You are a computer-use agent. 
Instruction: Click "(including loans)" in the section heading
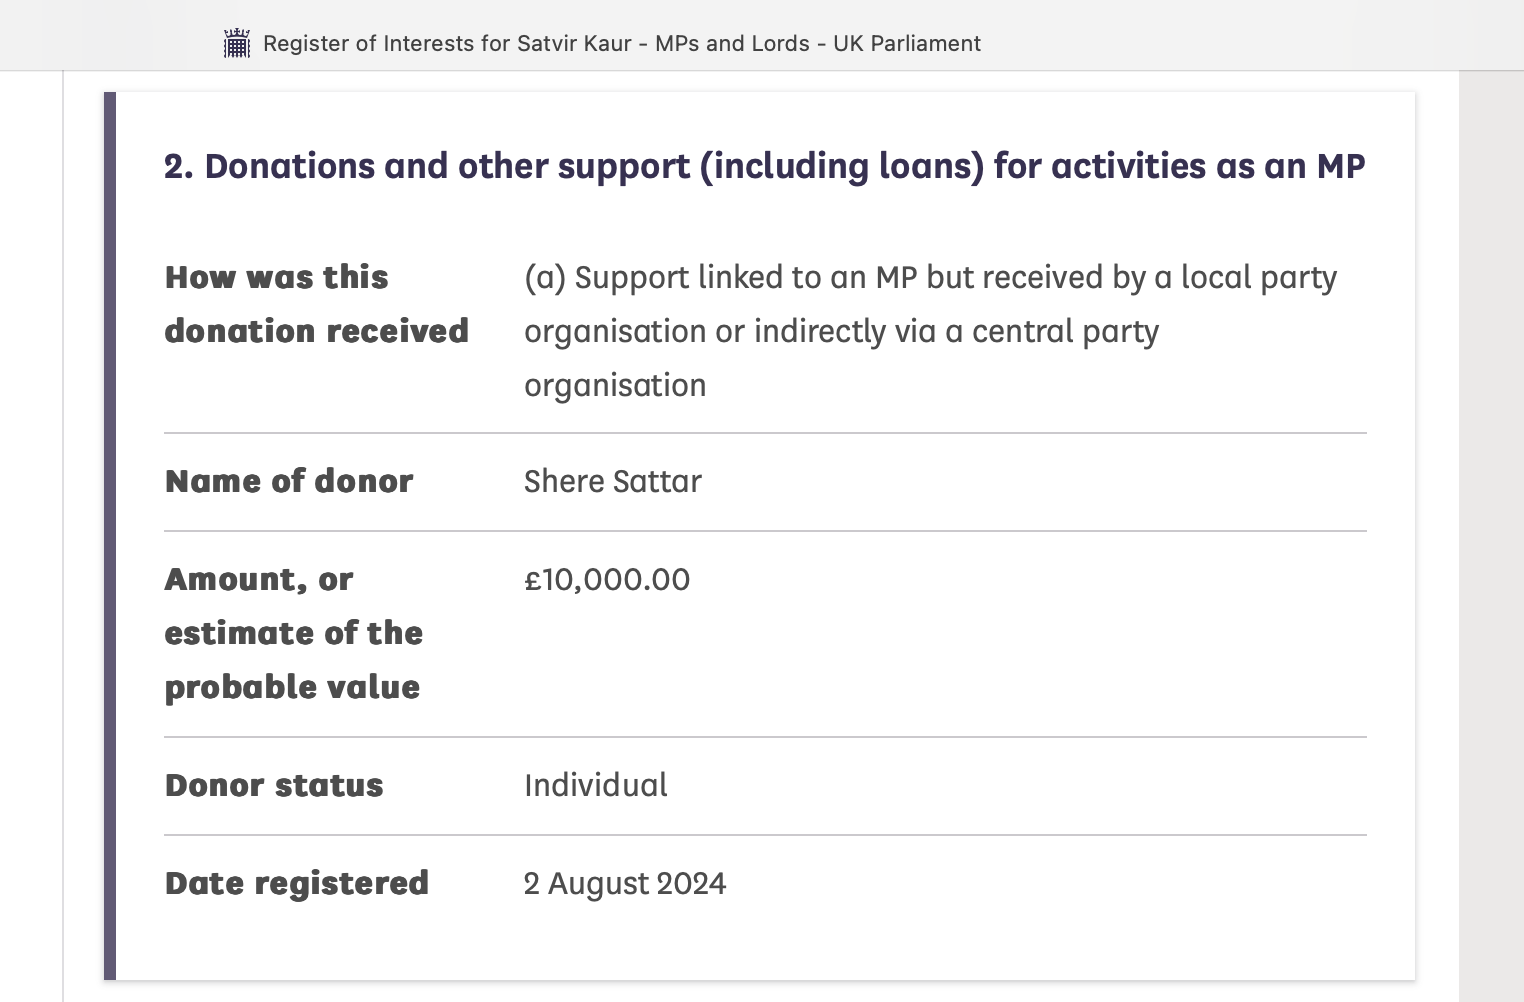coord(842,166)
